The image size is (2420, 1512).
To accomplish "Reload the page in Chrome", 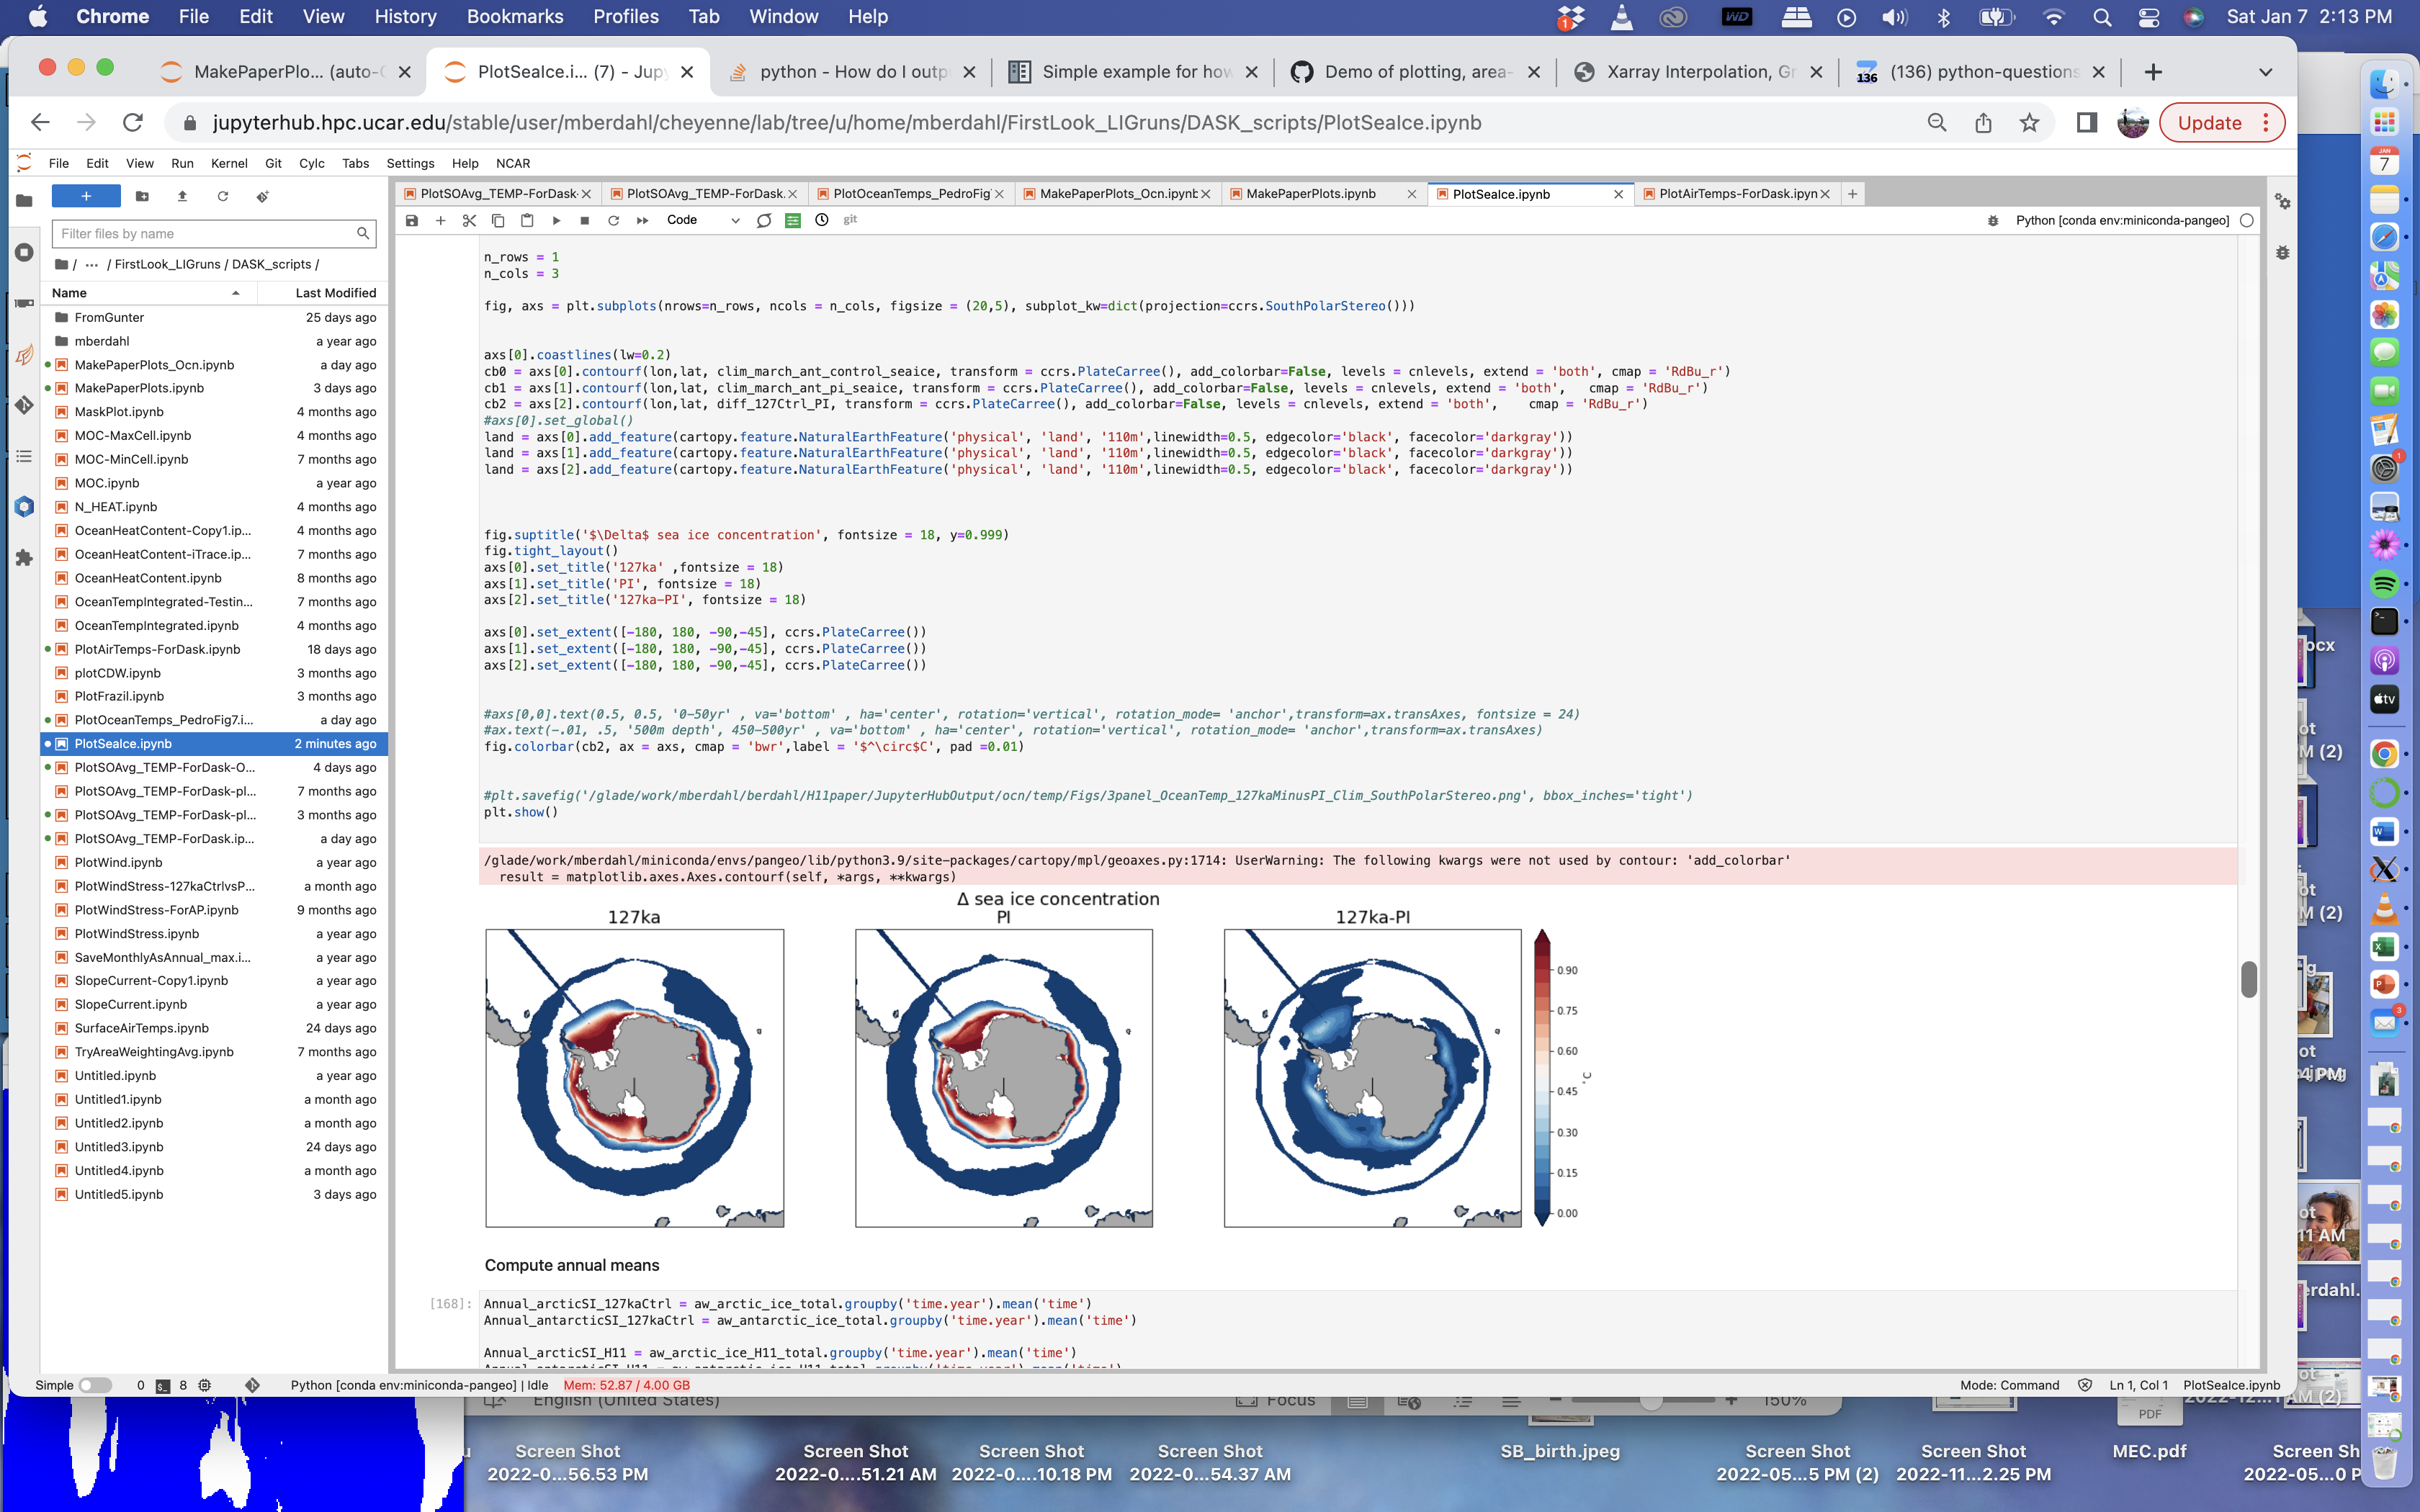I will (x=132, y=123).
